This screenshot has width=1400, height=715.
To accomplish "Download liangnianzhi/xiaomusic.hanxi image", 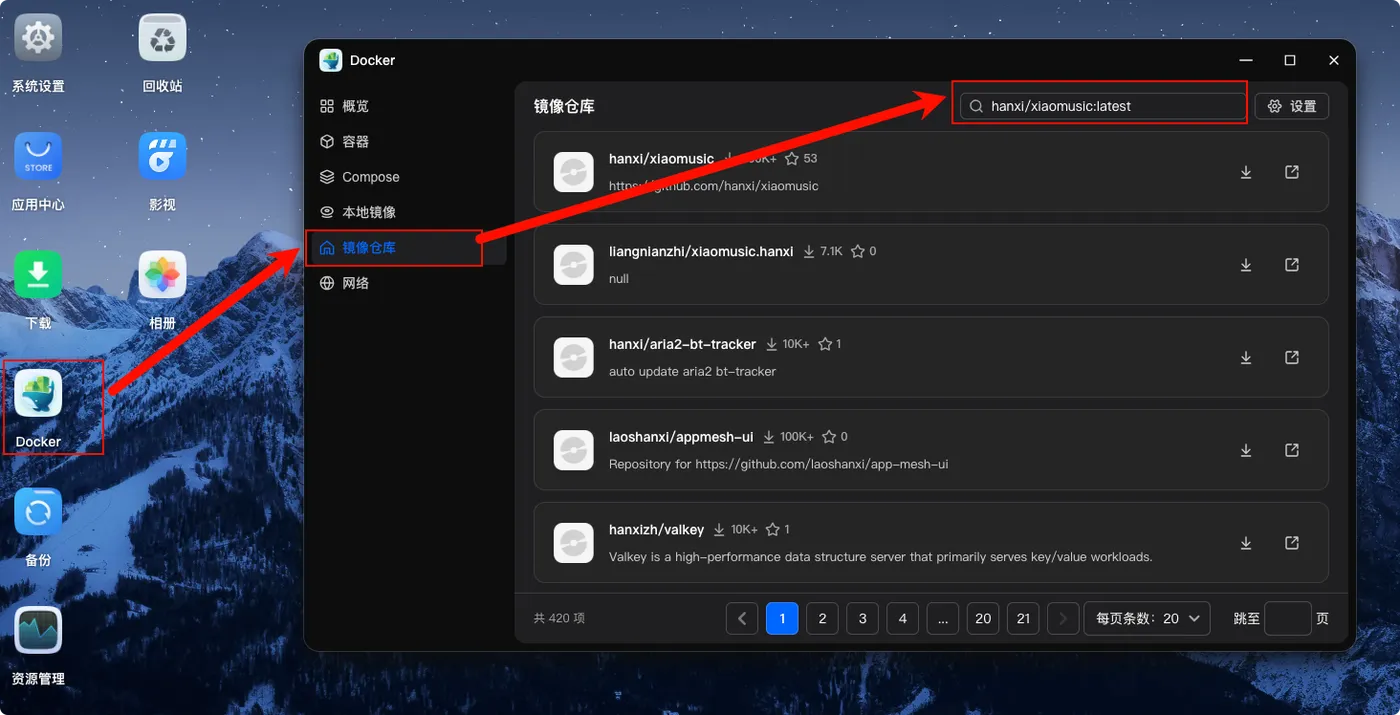I will 1246,265.
